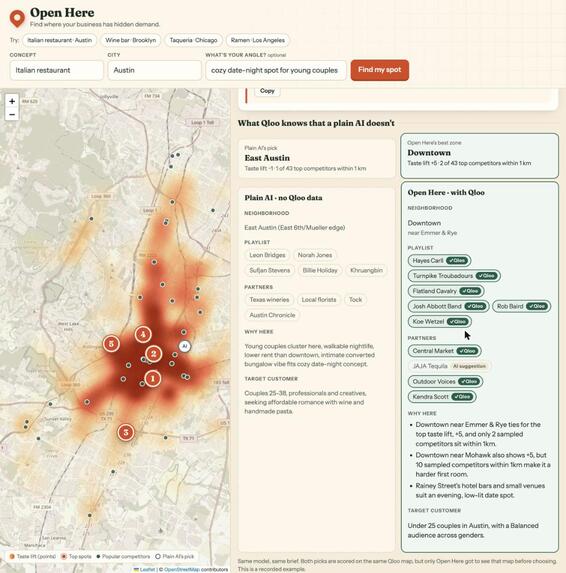Try the Wine bar · Brooklyn example
Screen dimensions: 566x573
130,40
